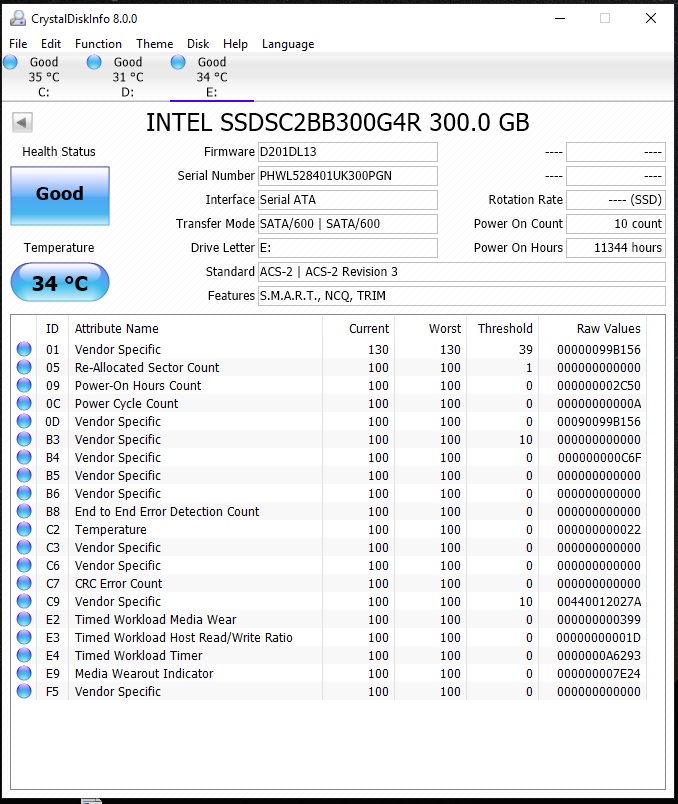678x804 pixels.
Task: Open the Function menu
Action: click(98, 44)
